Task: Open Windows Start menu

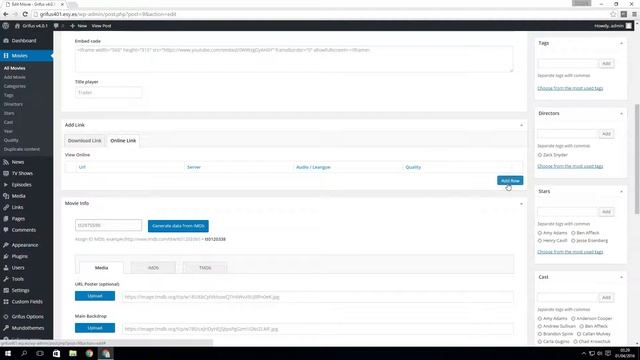Action: (8, 353)
